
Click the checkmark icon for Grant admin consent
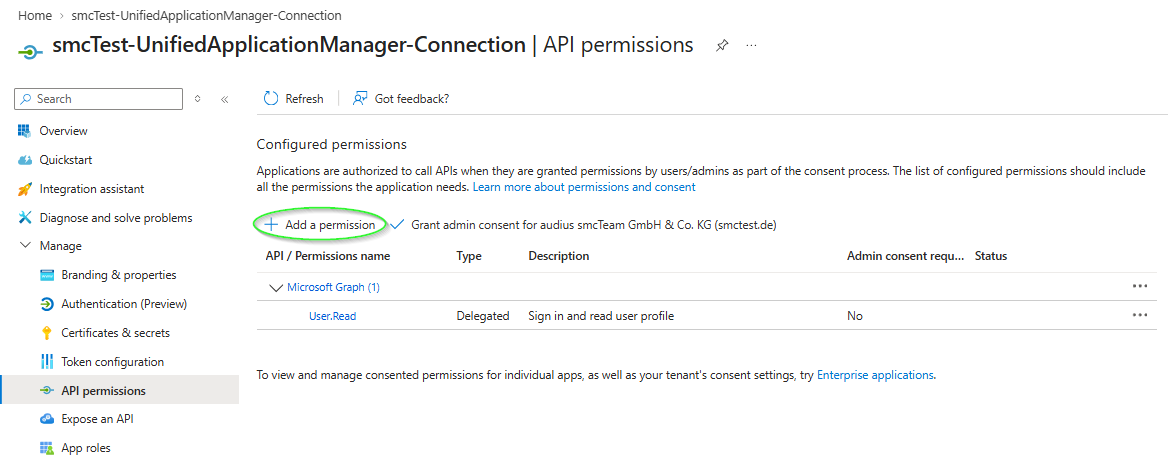pyautogui.click(x=397, y=224)
